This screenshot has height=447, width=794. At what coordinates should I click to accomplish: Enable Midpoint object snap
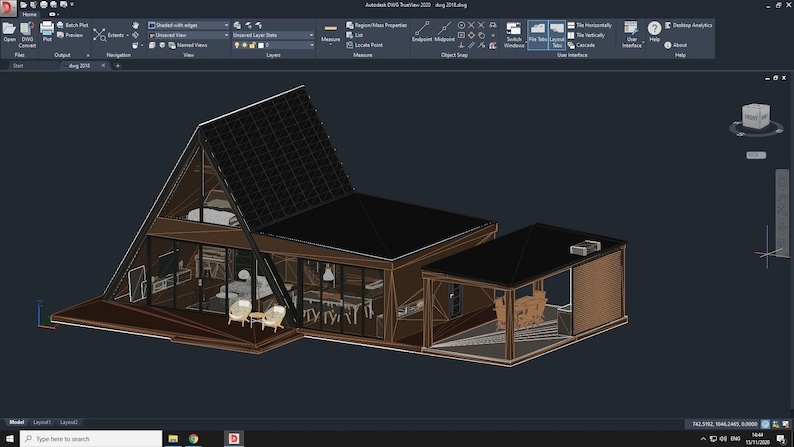(444, 31)
